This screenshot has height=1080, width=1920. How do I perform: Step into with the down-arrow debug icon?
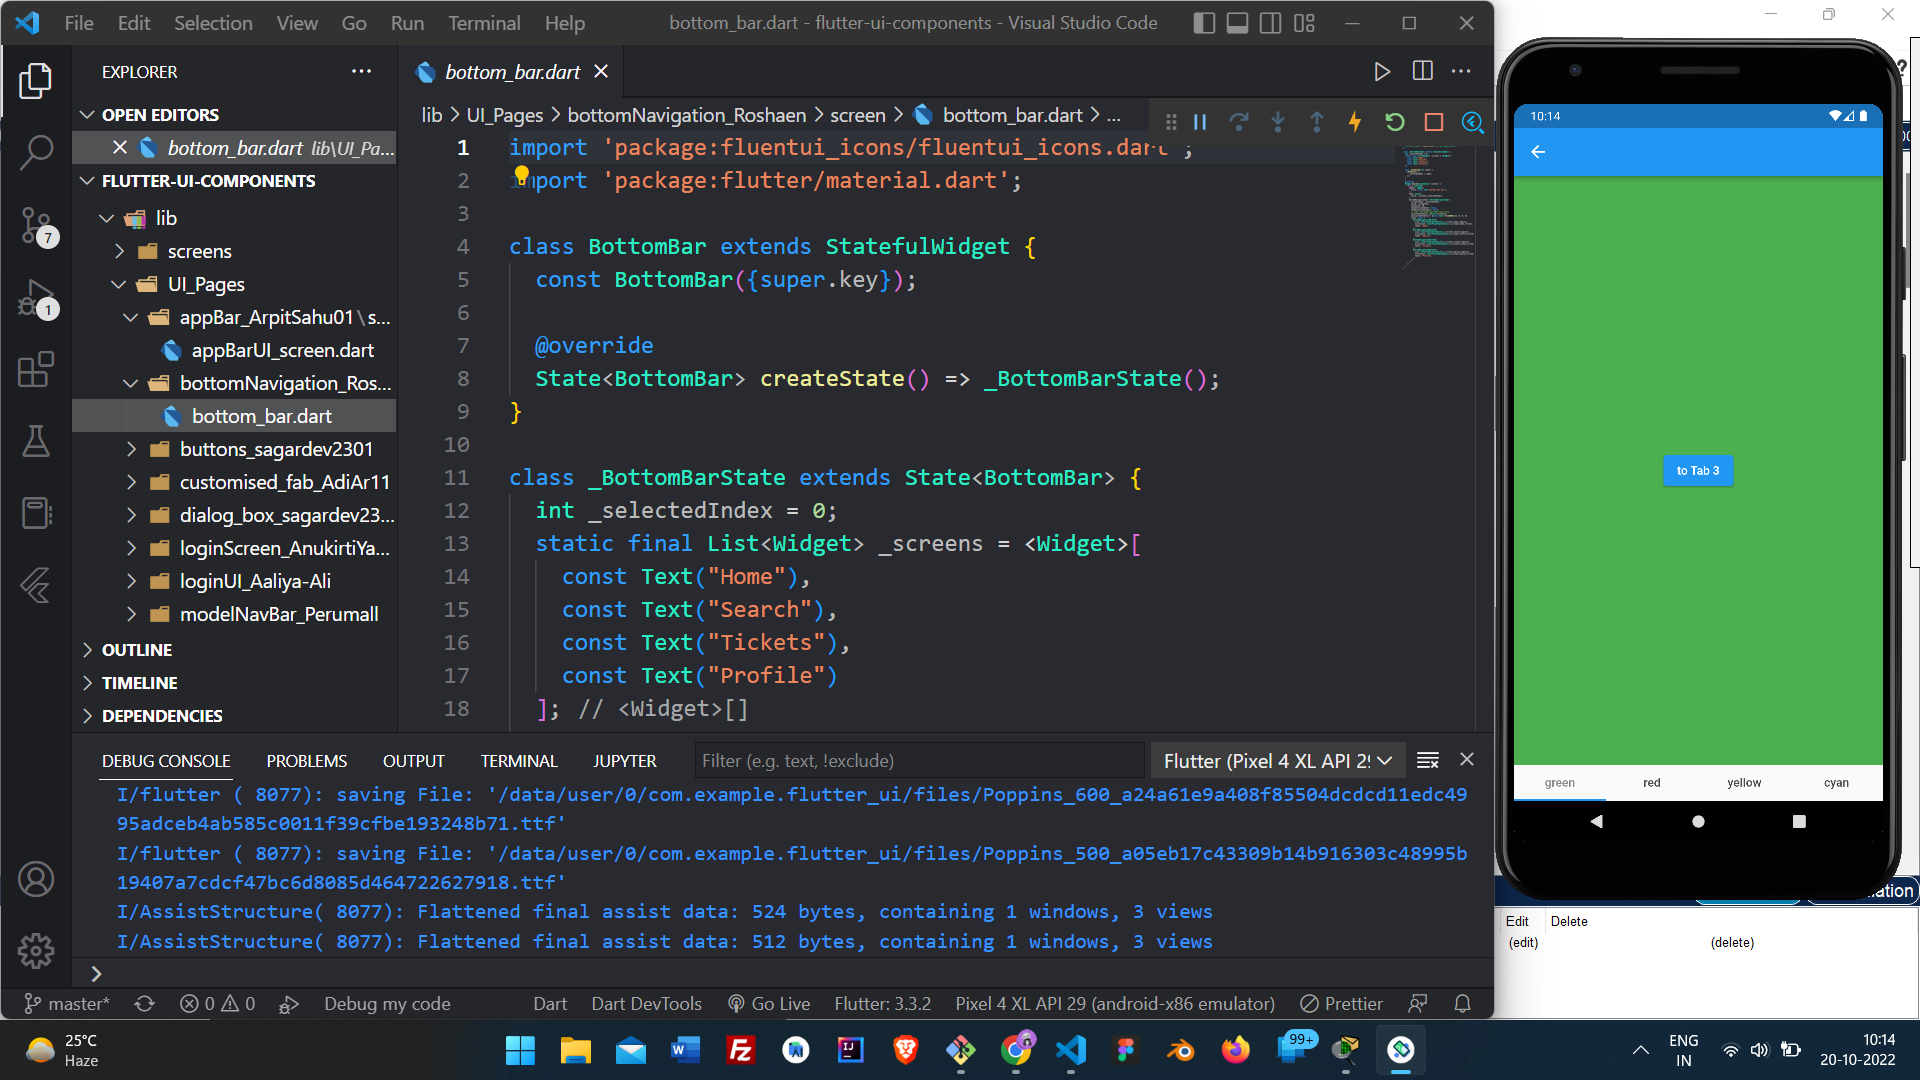pyautogui.click(x=1278, y=122)
